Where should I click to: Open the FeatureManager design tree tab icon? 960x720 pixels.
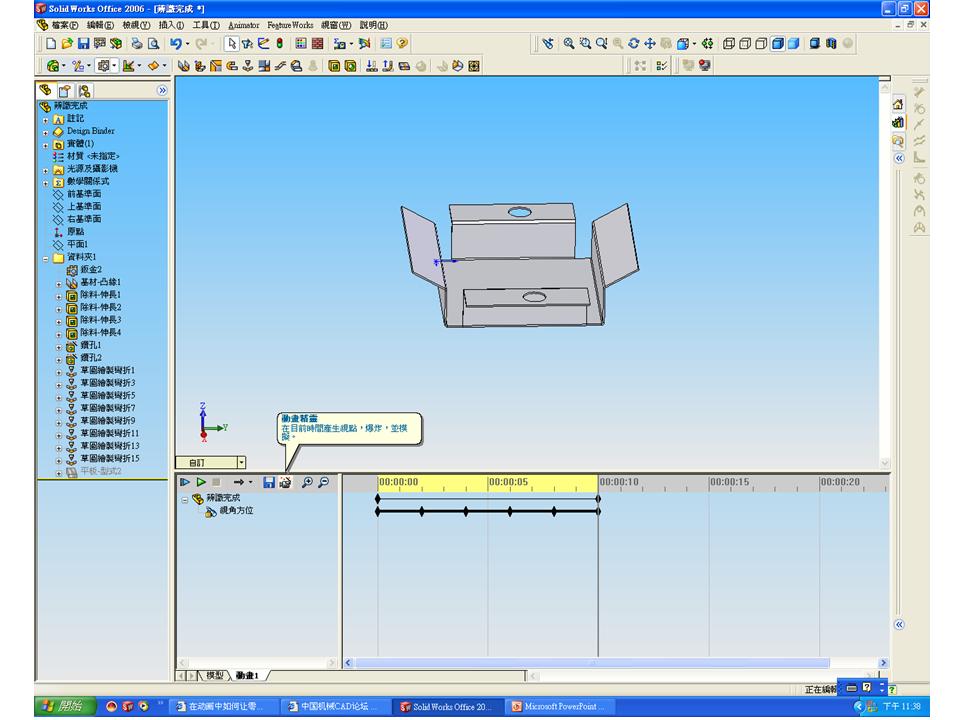point(45,91)
